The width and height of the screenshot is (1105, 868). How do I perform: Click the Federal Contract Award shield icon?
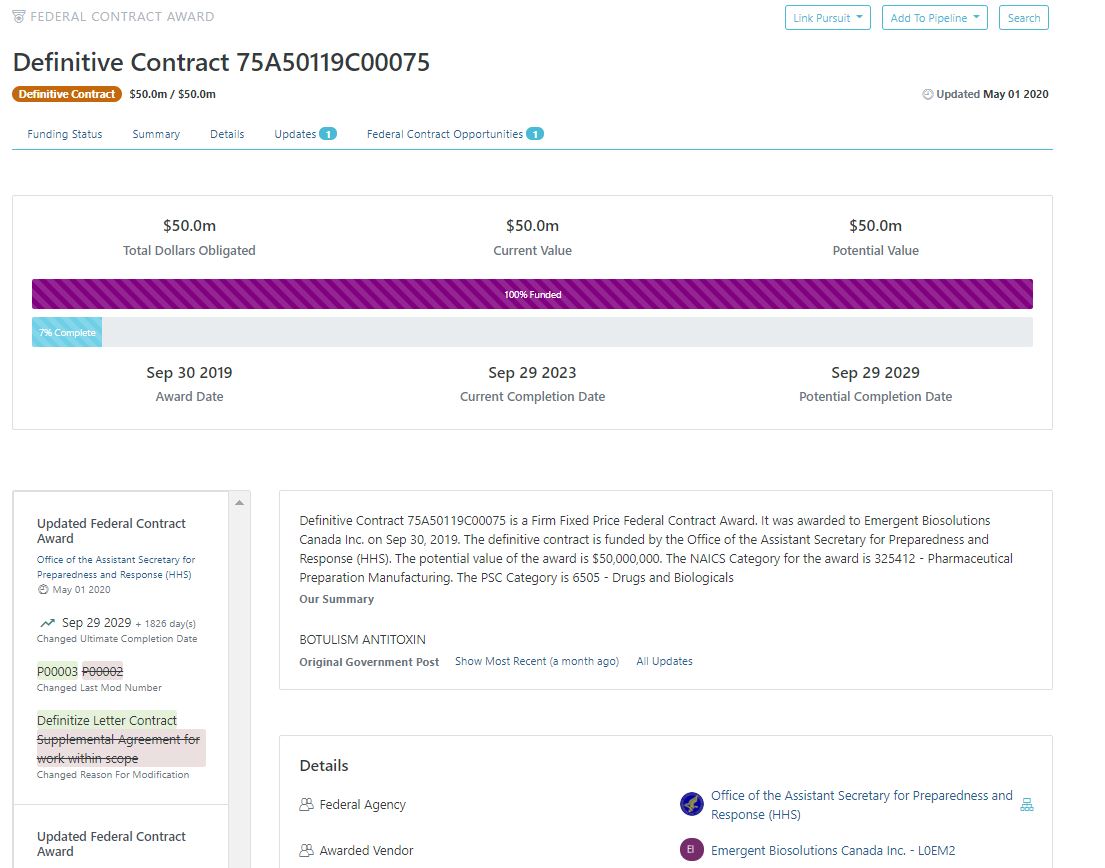[19, 17]
